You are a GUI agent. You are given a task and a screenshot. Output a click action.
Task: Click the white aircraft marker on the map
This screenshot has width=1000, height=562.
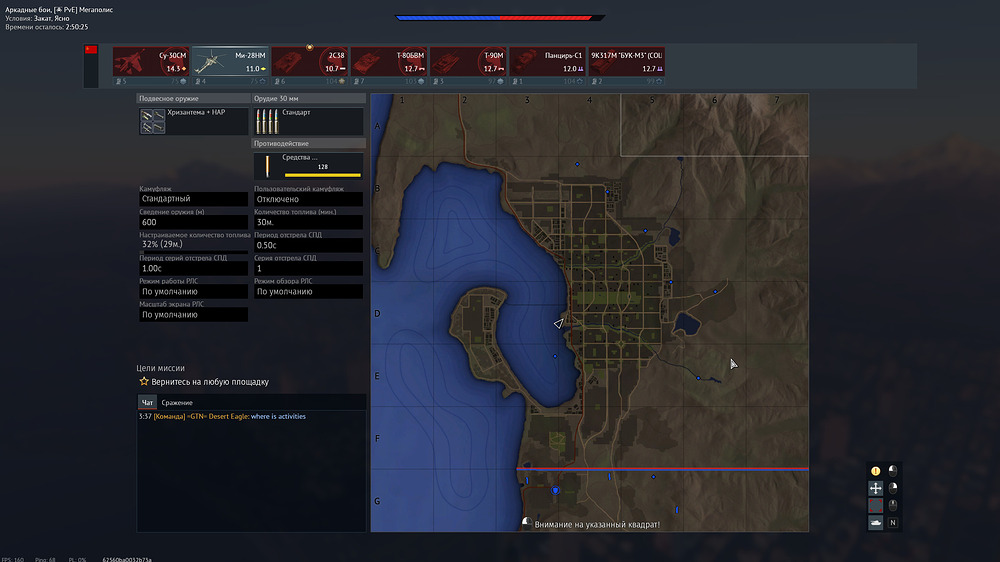[559, 323]
